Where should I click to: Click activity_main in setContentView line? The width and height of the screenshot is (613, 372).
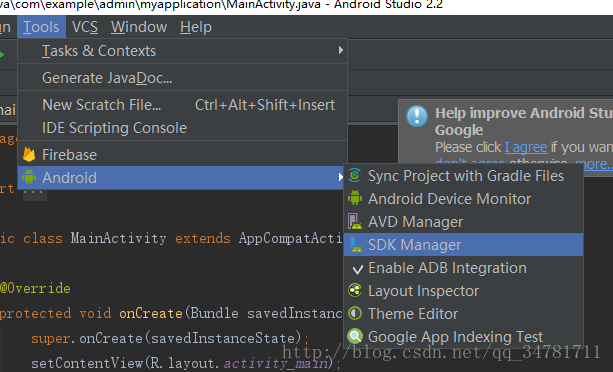(276, 363)
